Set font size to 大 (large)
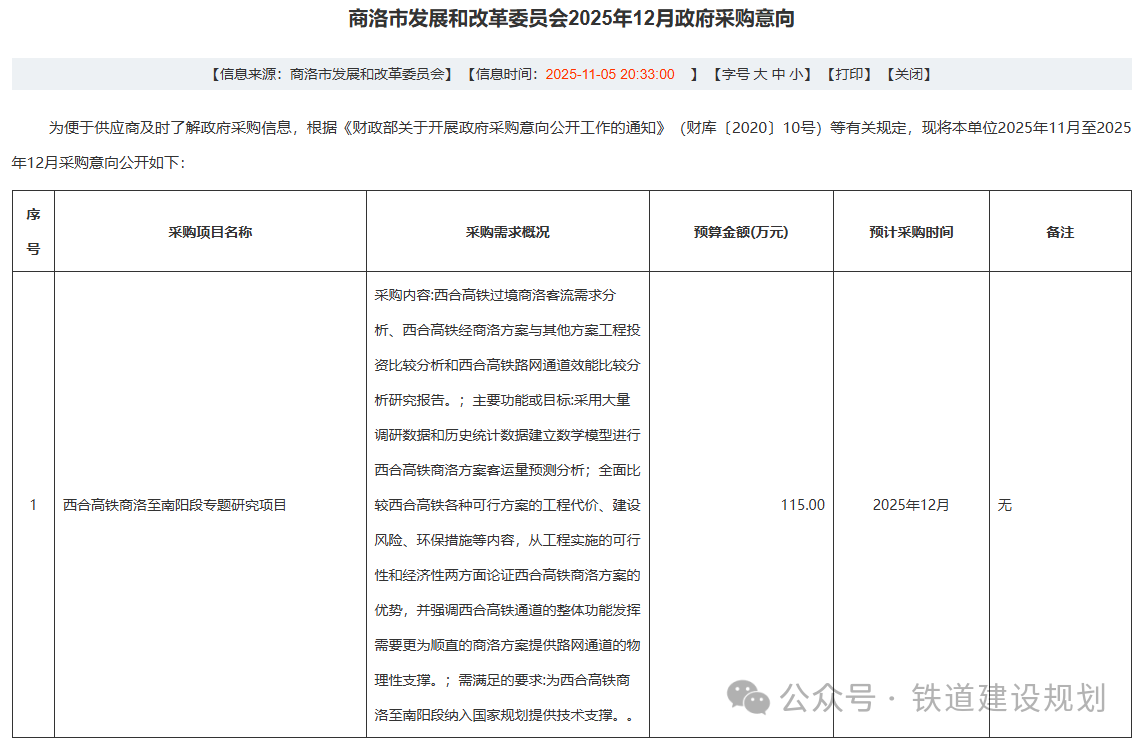The width and height of the screenshot is (1144, 744). [761, 74]
